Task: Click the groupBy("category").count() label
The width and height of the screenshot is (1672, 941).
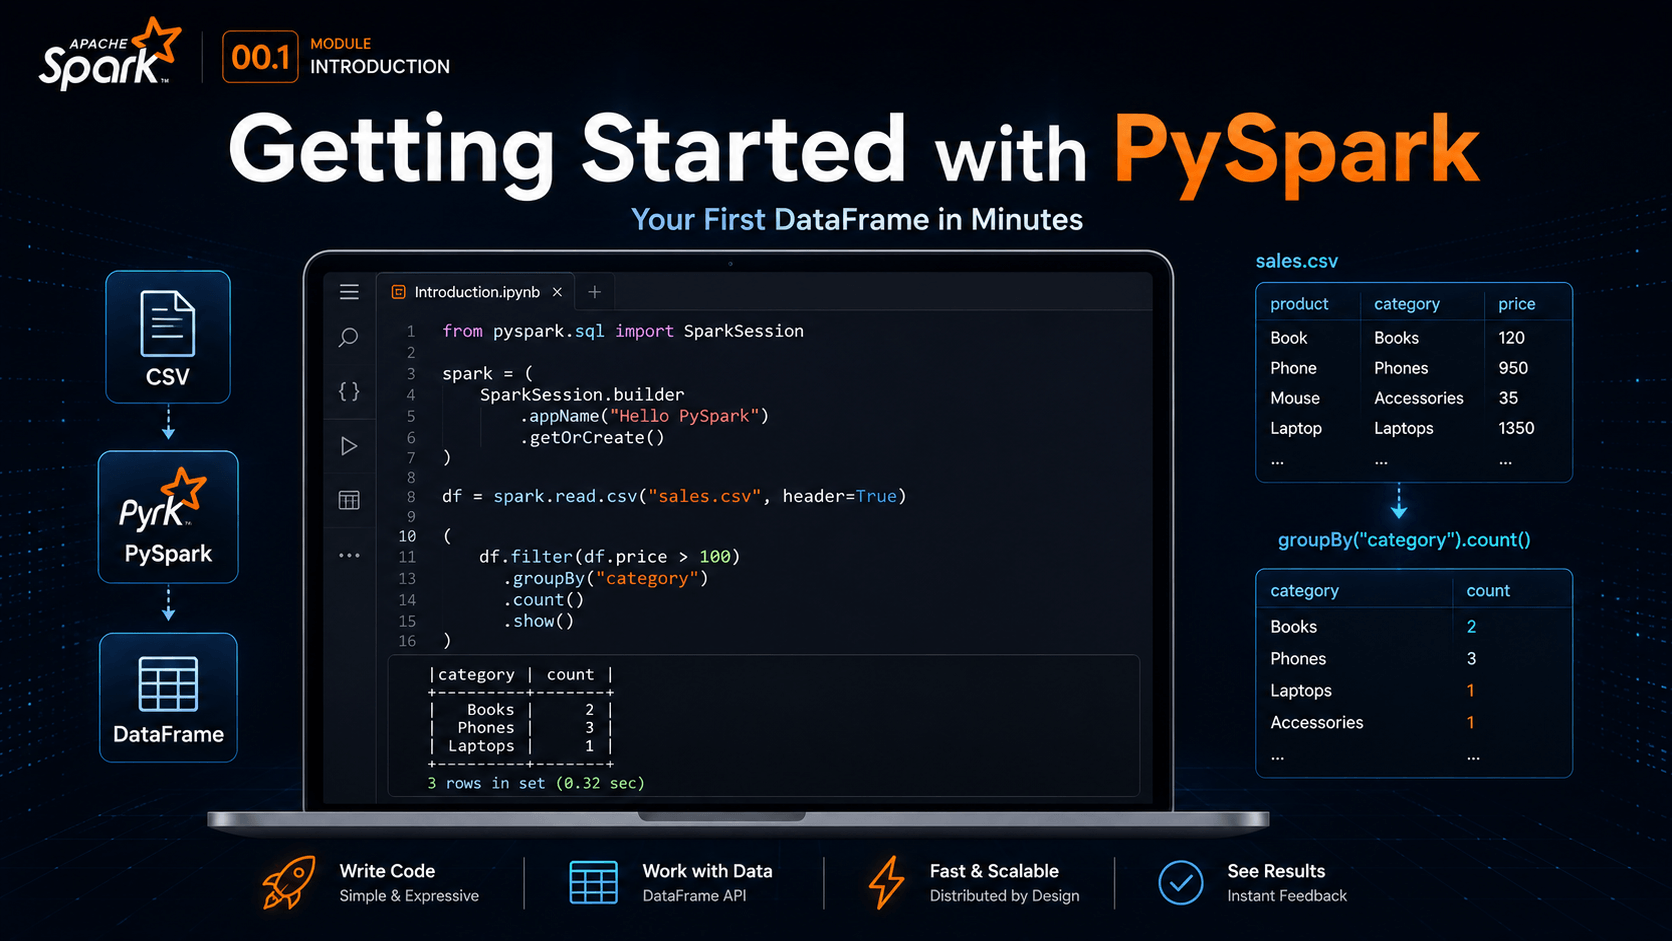Action: point(1404,540)
